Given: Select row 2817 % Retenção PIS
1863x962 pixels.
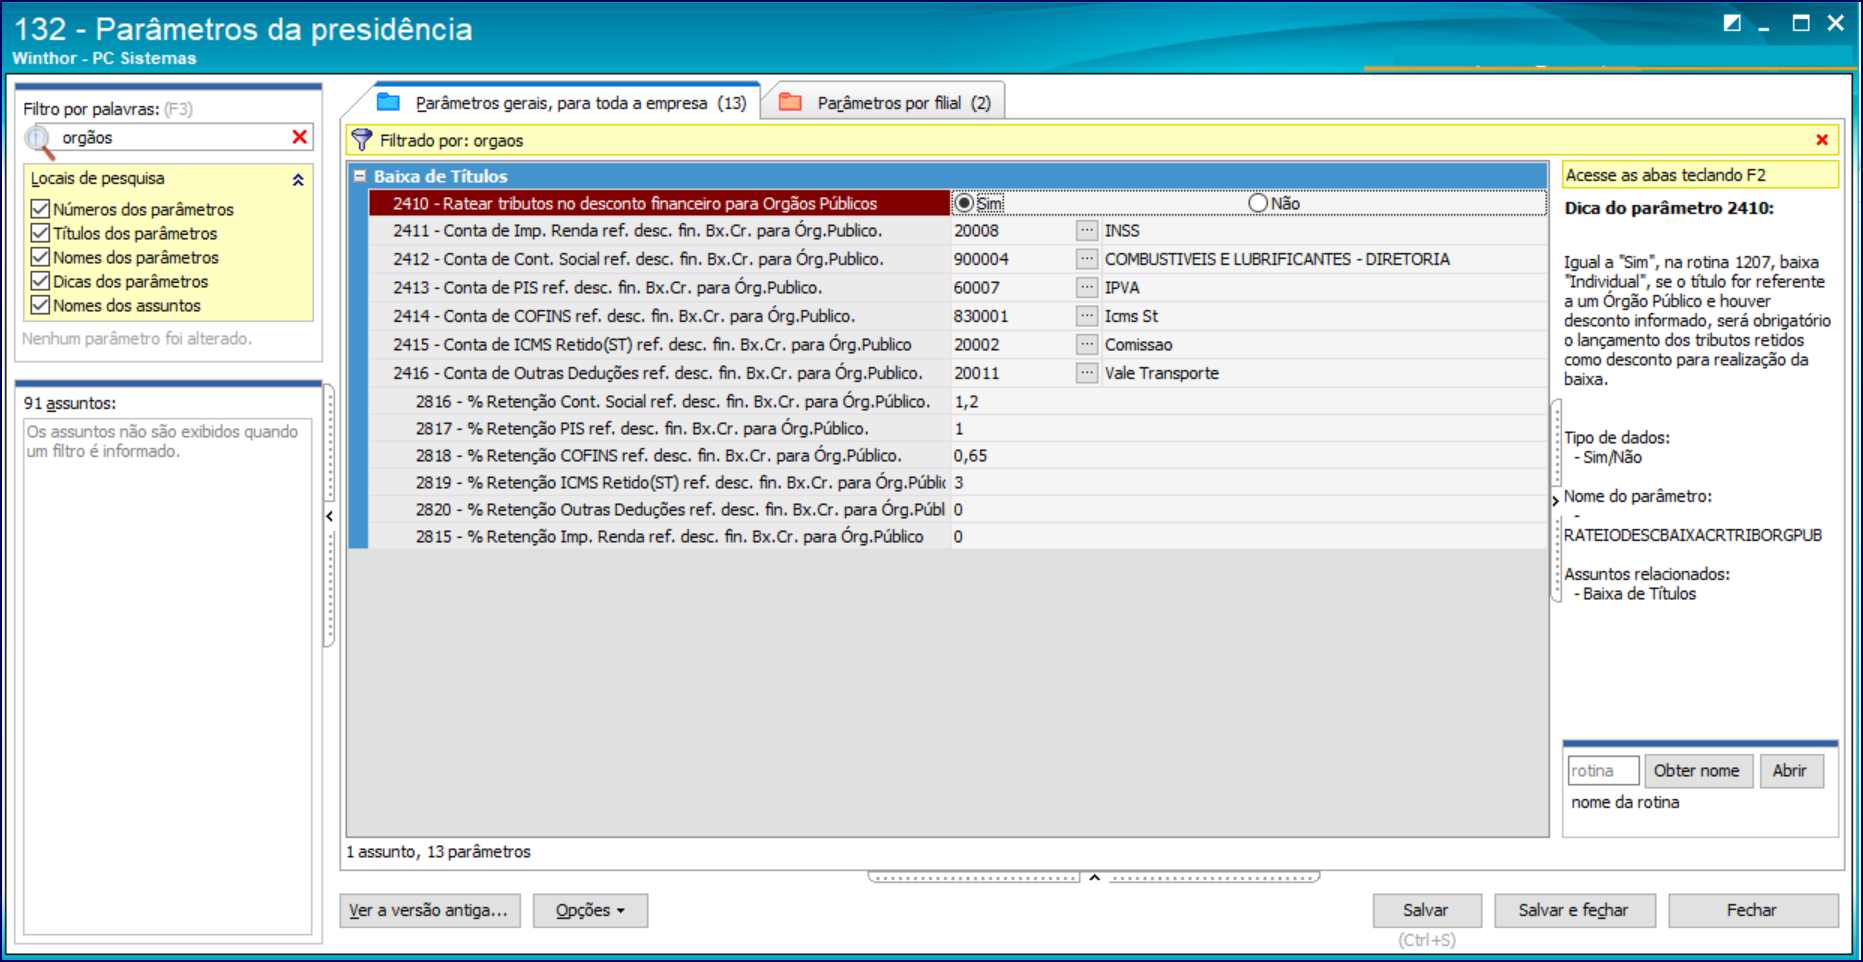Looking at the screenshot, I should pyautogui.click(x=659, y=428).
